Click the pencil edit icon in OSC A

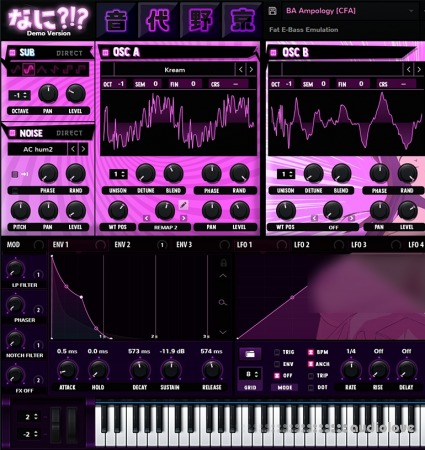coord(183,205)
